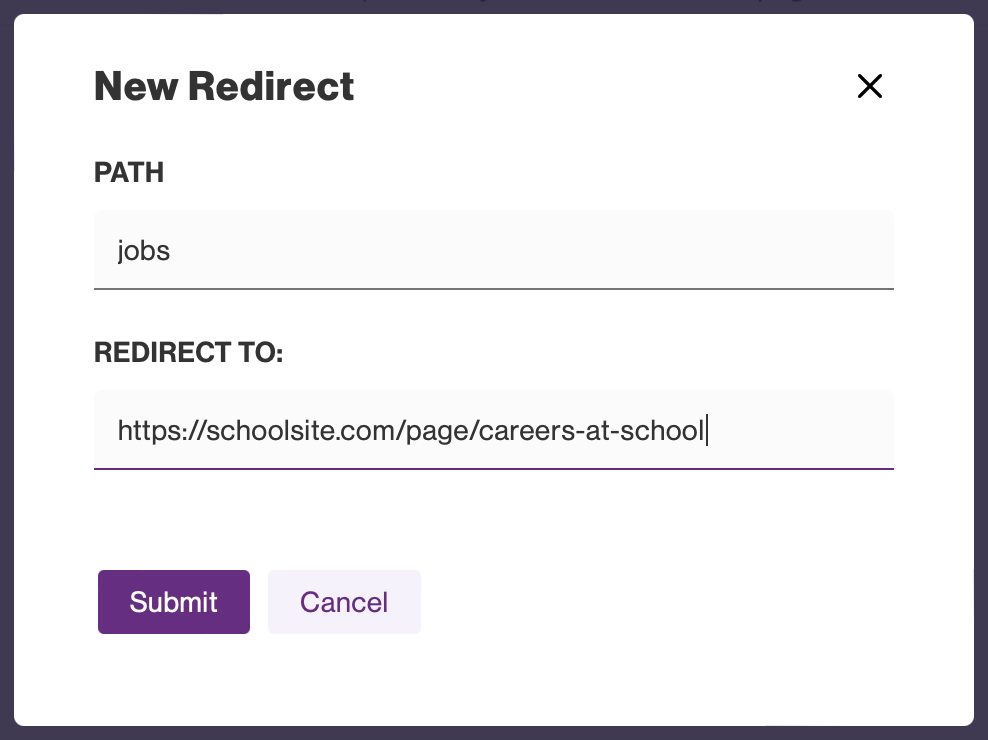
Task: Click the REDIRECT TO: label
Action: (189, 353)
